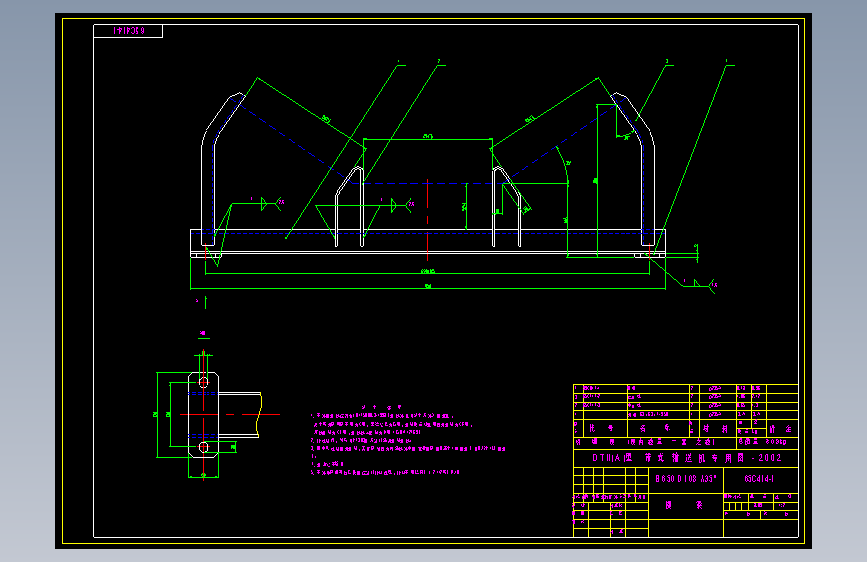This screenshot has height=562, width=867.
Task: Select the red vertical centerline of the frame
Action: tap(427, 220)
